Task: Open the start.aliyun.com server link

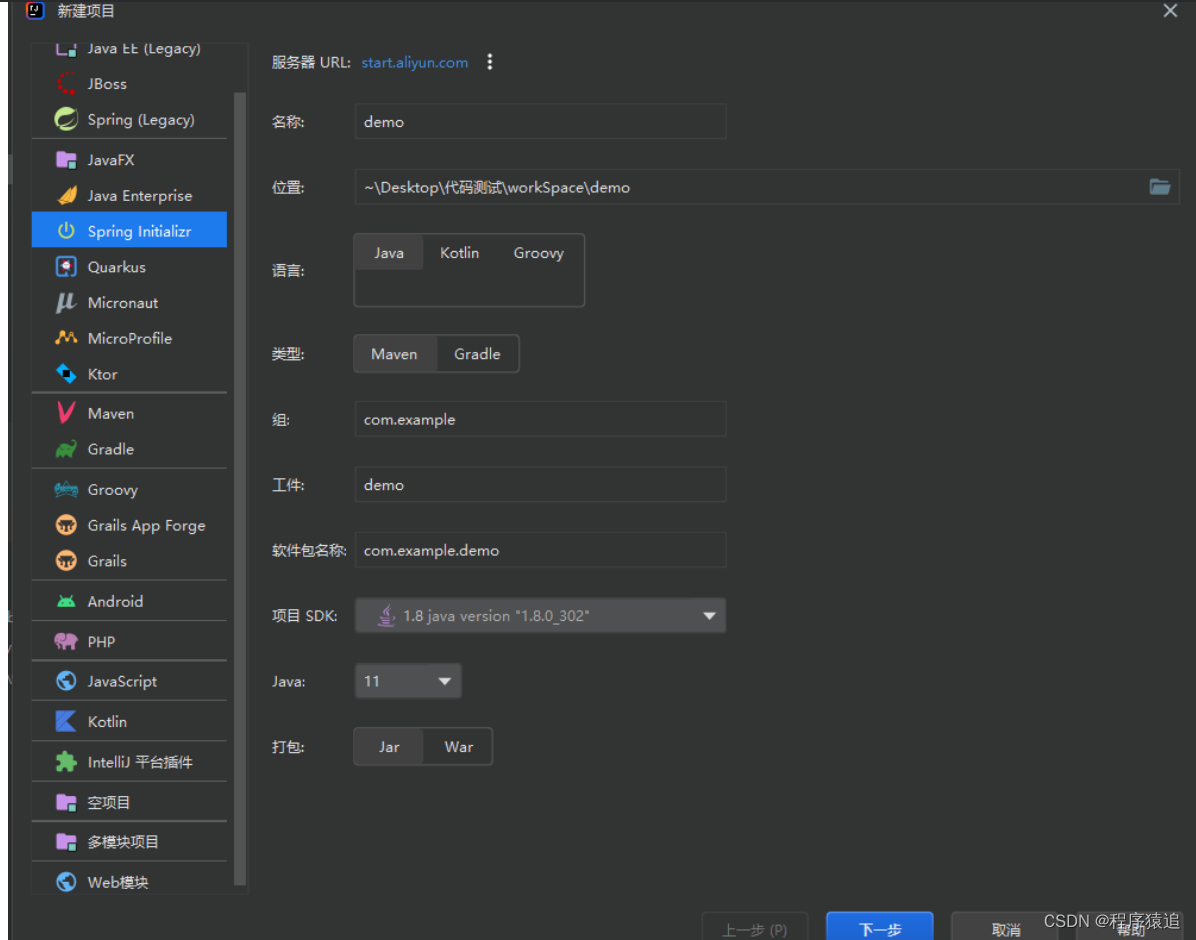Action: (415, 63)
